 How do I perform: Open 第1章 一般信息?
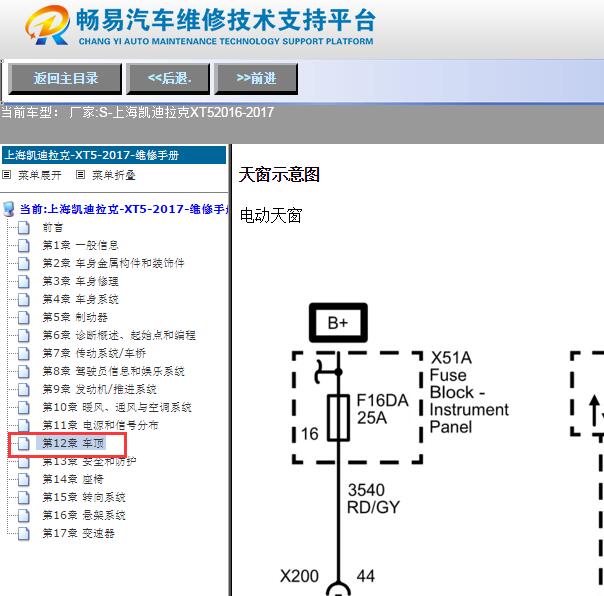point(80,245)
